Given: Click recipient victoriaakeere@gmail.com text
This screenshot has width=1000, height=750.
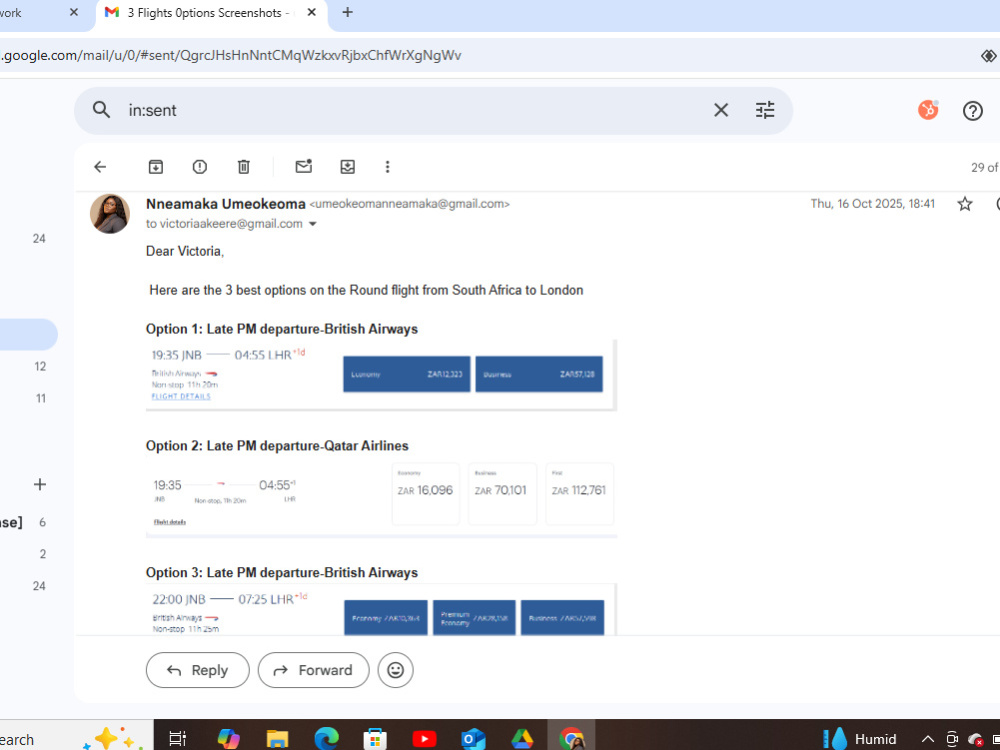Looking at the screenshot, I should tap(231, 224).
